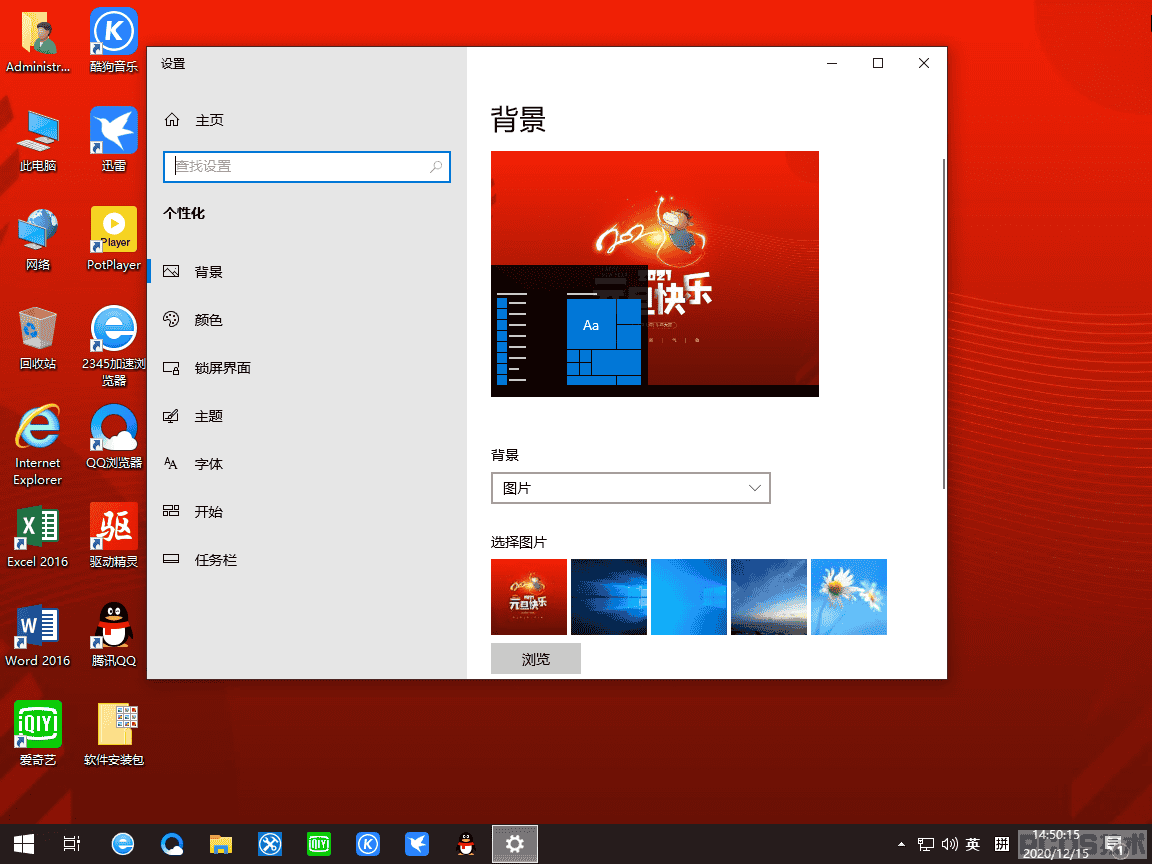The image size is (1152, 864).
Task: Select the 腾讯QQ desktop icon
Action: 114,636
